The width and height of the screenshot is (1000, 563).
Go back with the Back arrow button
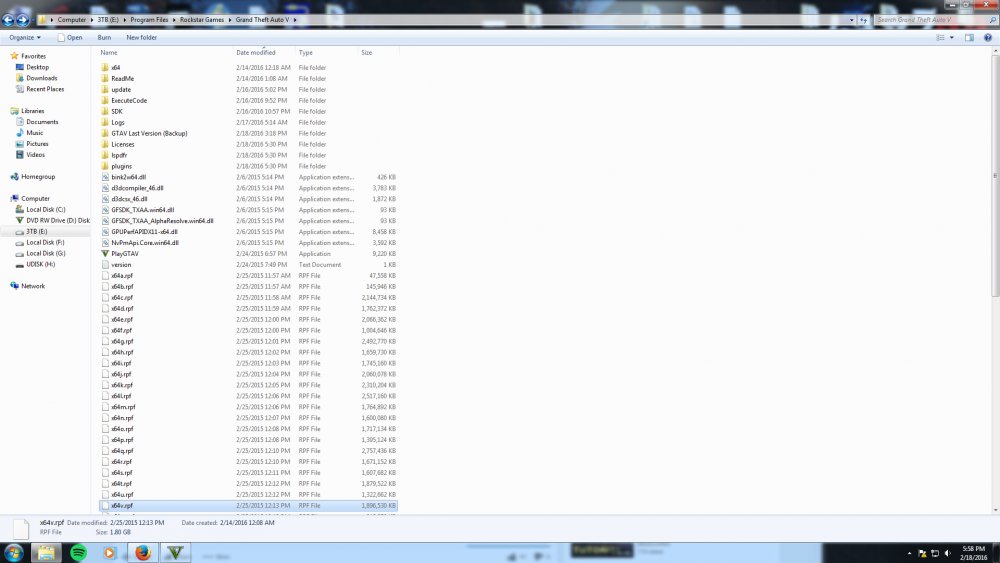pos(8,20)
